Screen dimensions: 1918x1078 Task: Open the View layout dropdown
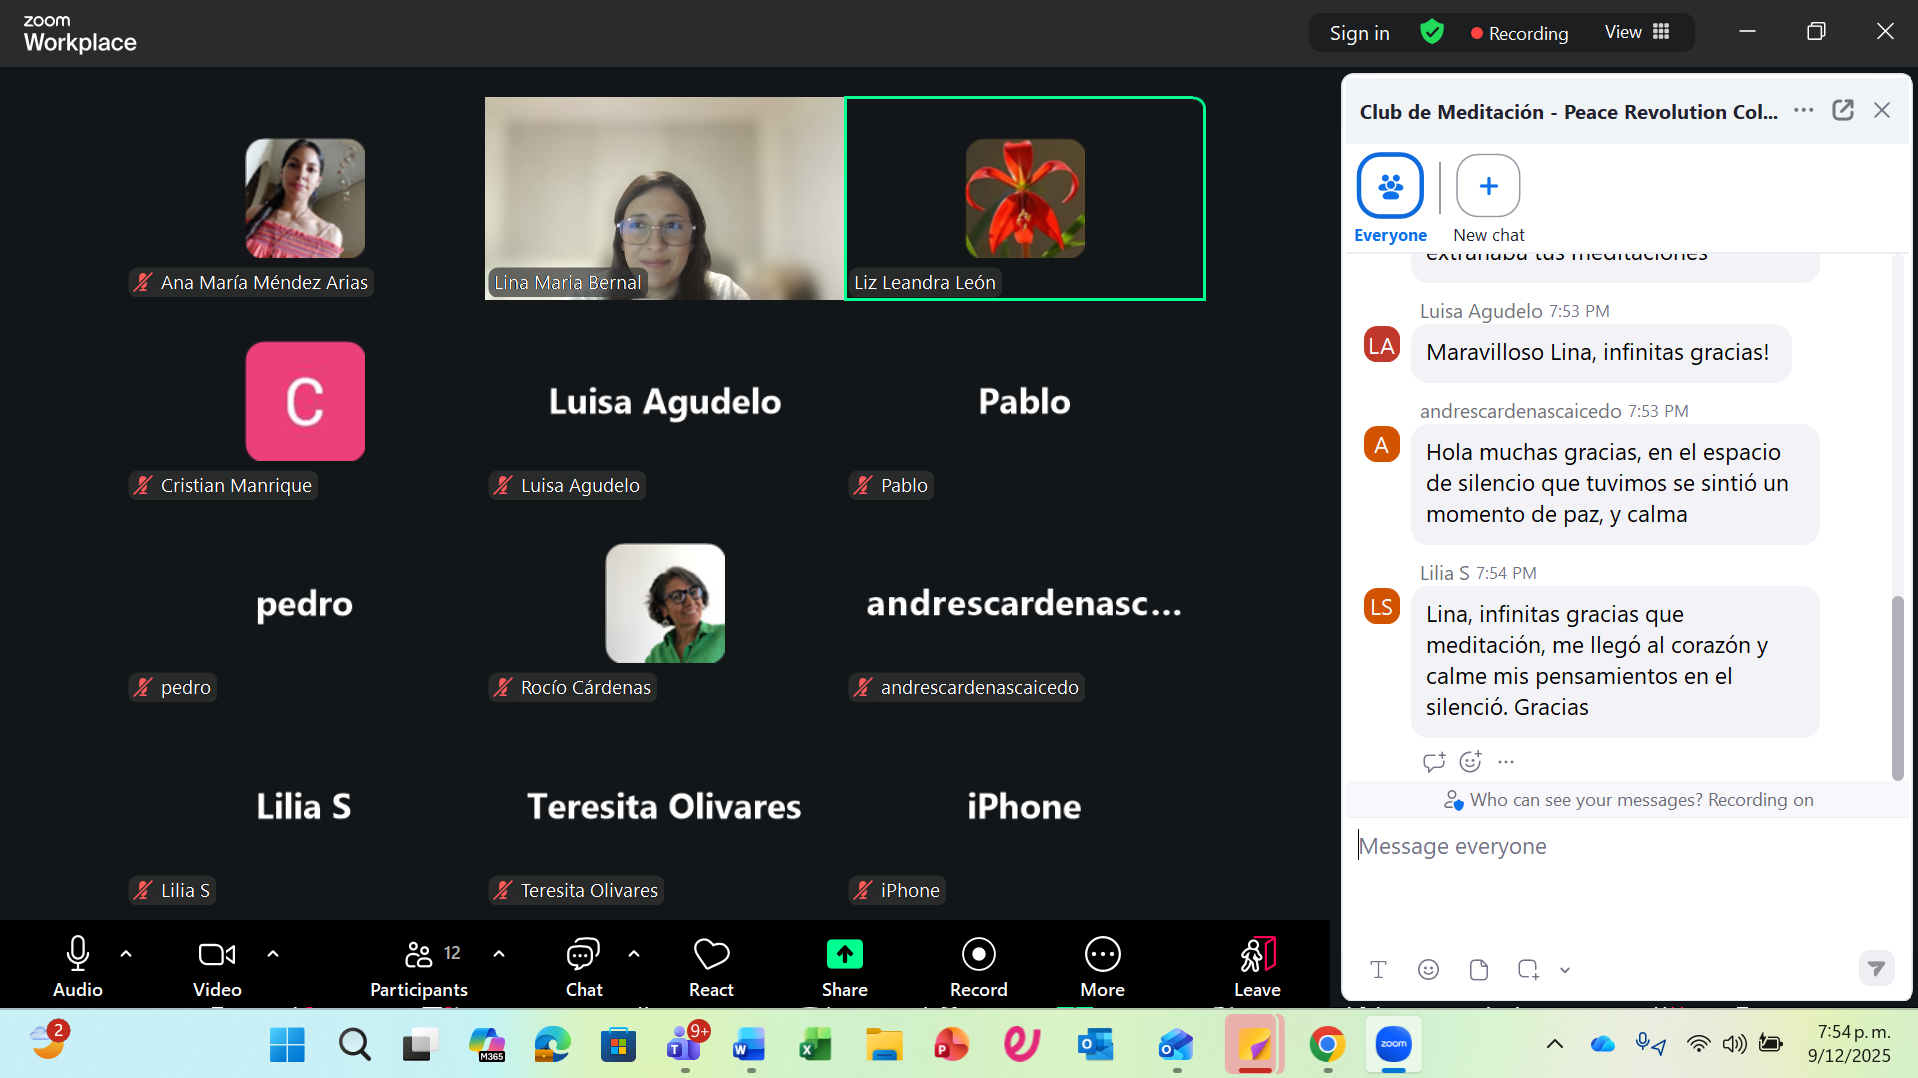tap(1637, 33)
